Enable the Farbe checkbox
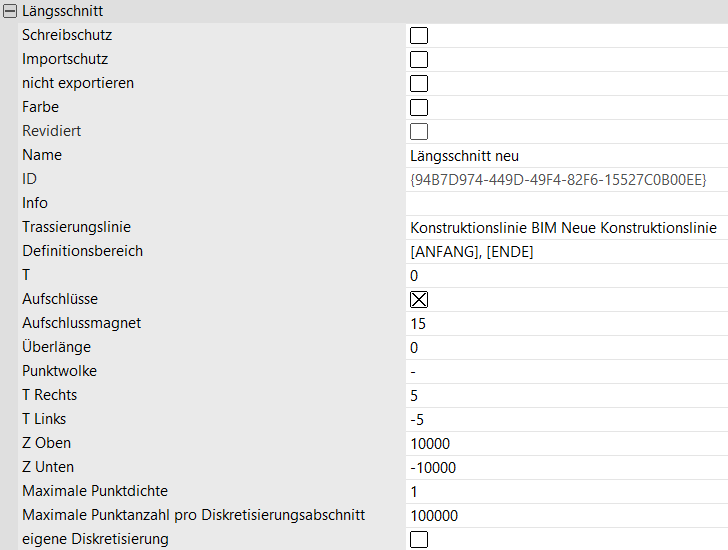The height and width of the screenshot is (550, 728). (x=419, y=107)
